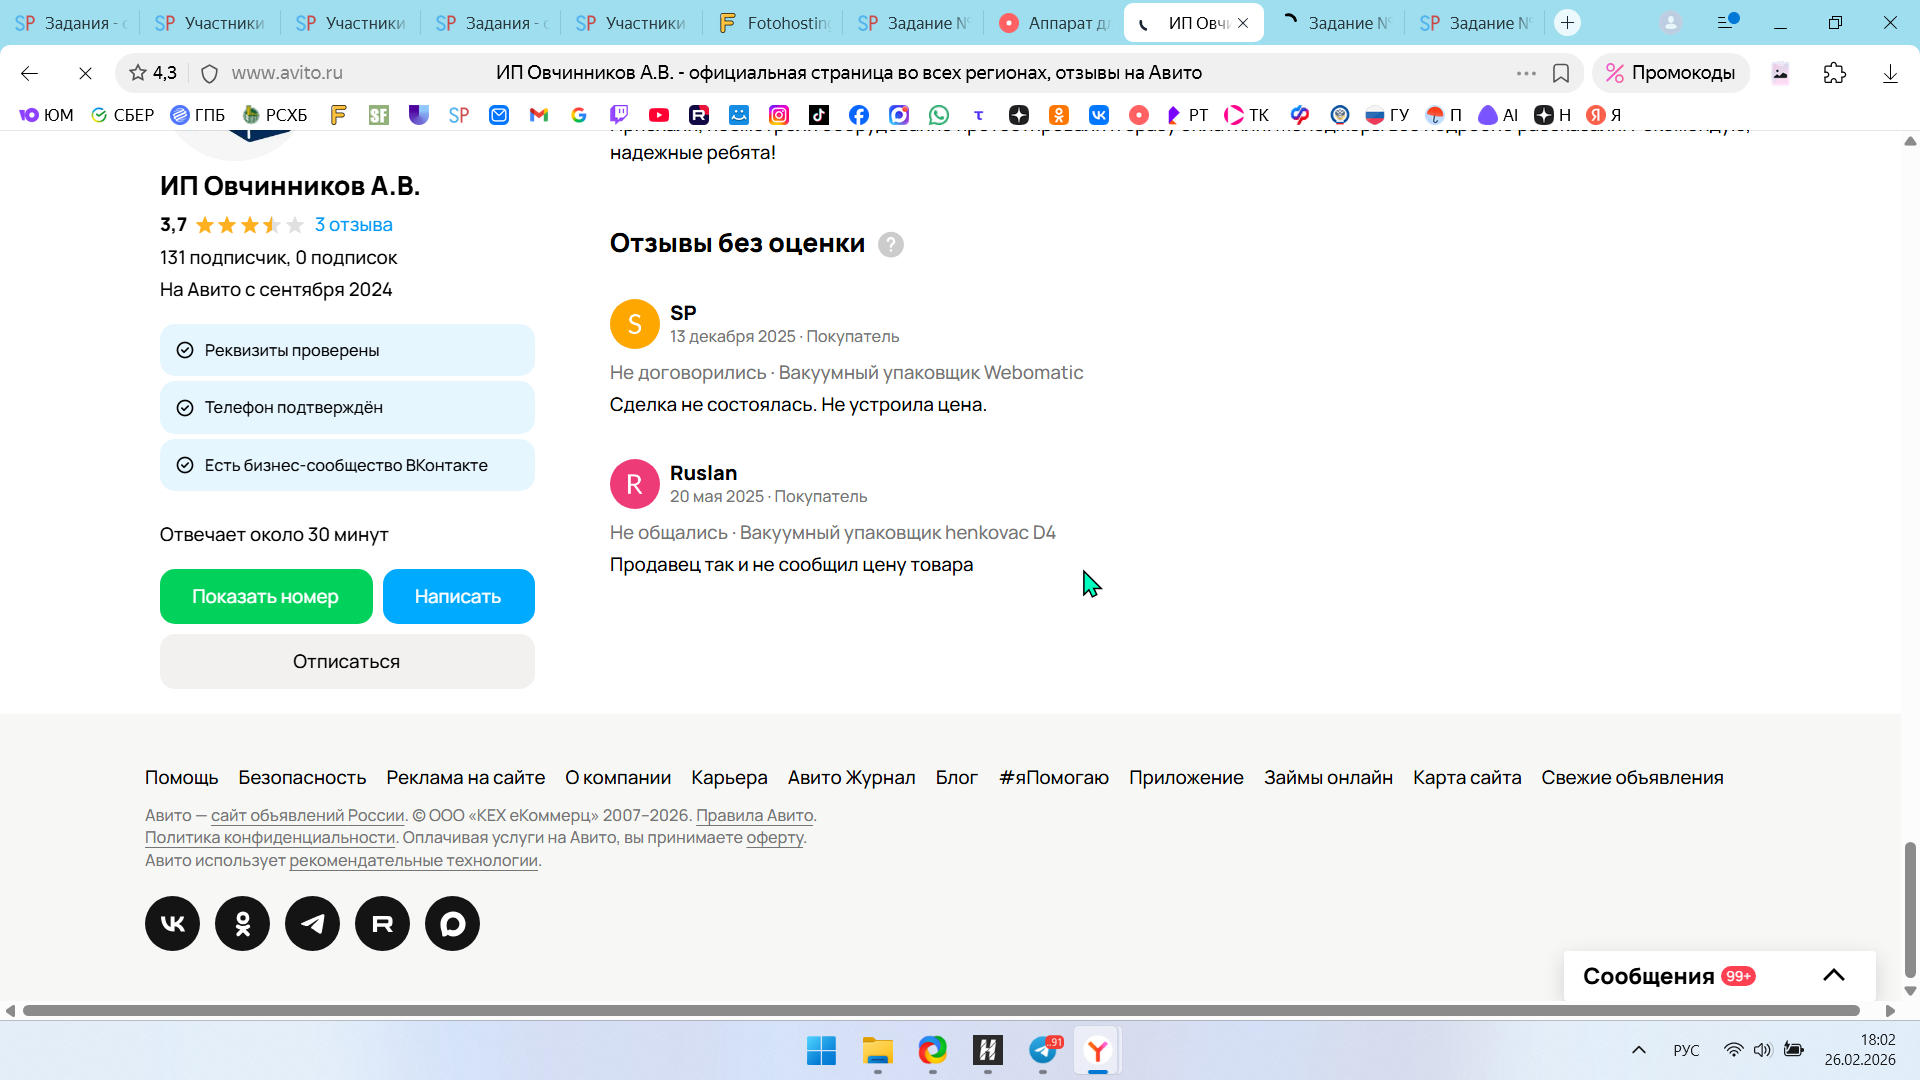Open the Rutube footer icon

tap(382, 923)
